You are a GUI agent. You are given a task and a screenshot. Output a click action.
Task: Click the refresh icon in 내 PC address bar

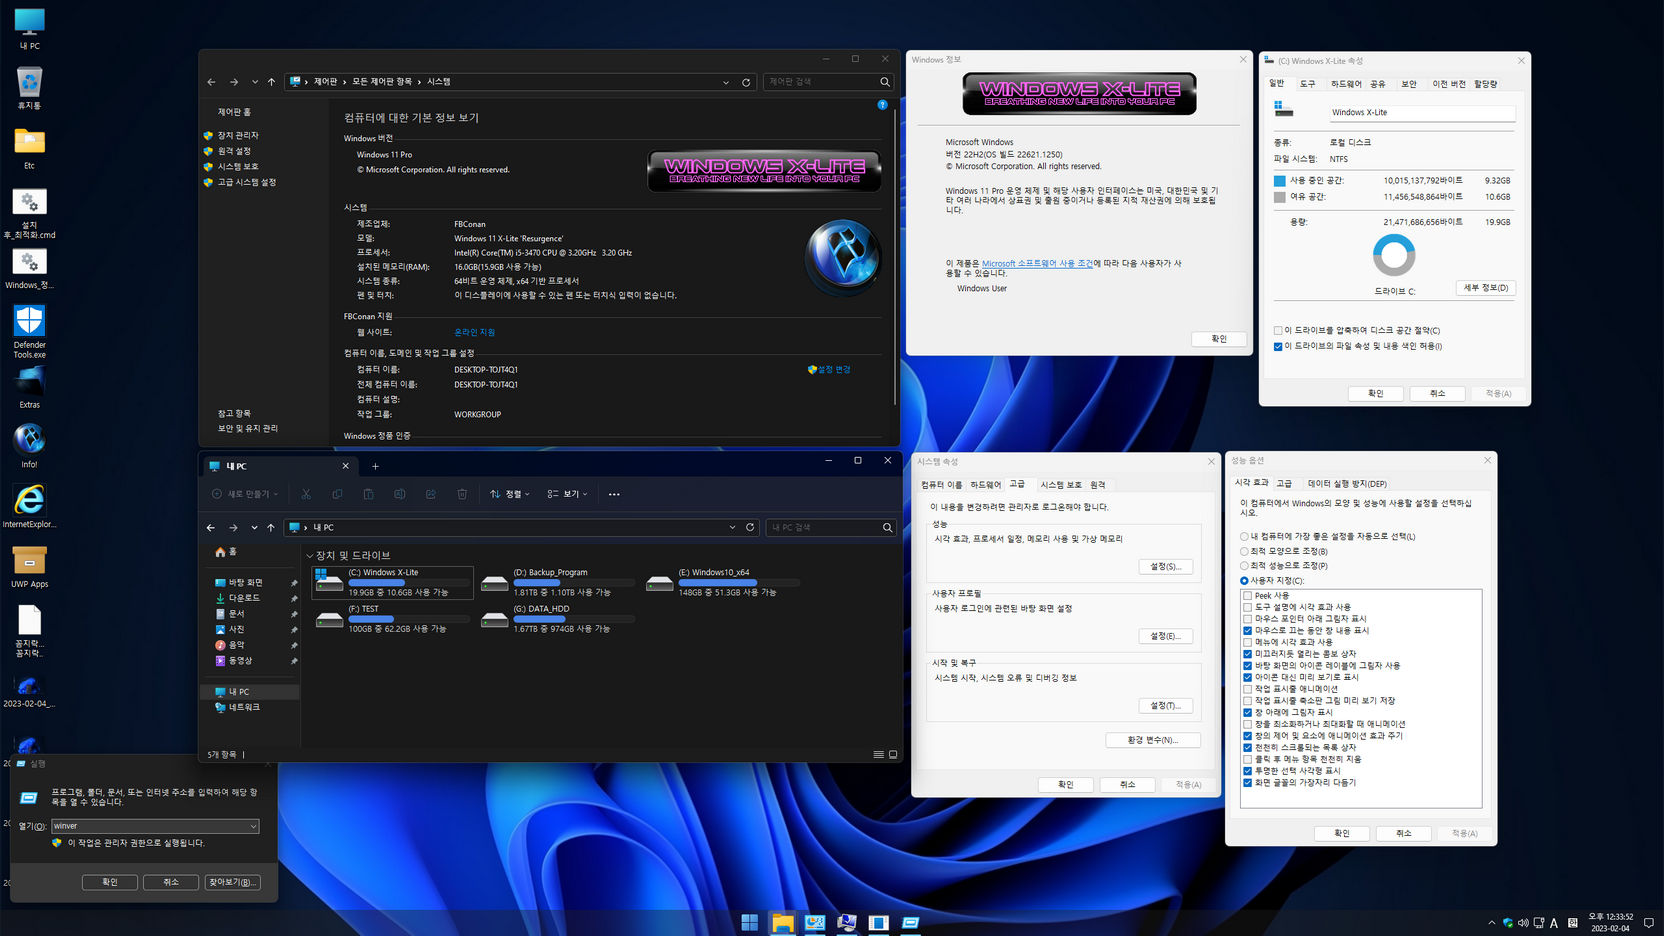pos(750,527)
